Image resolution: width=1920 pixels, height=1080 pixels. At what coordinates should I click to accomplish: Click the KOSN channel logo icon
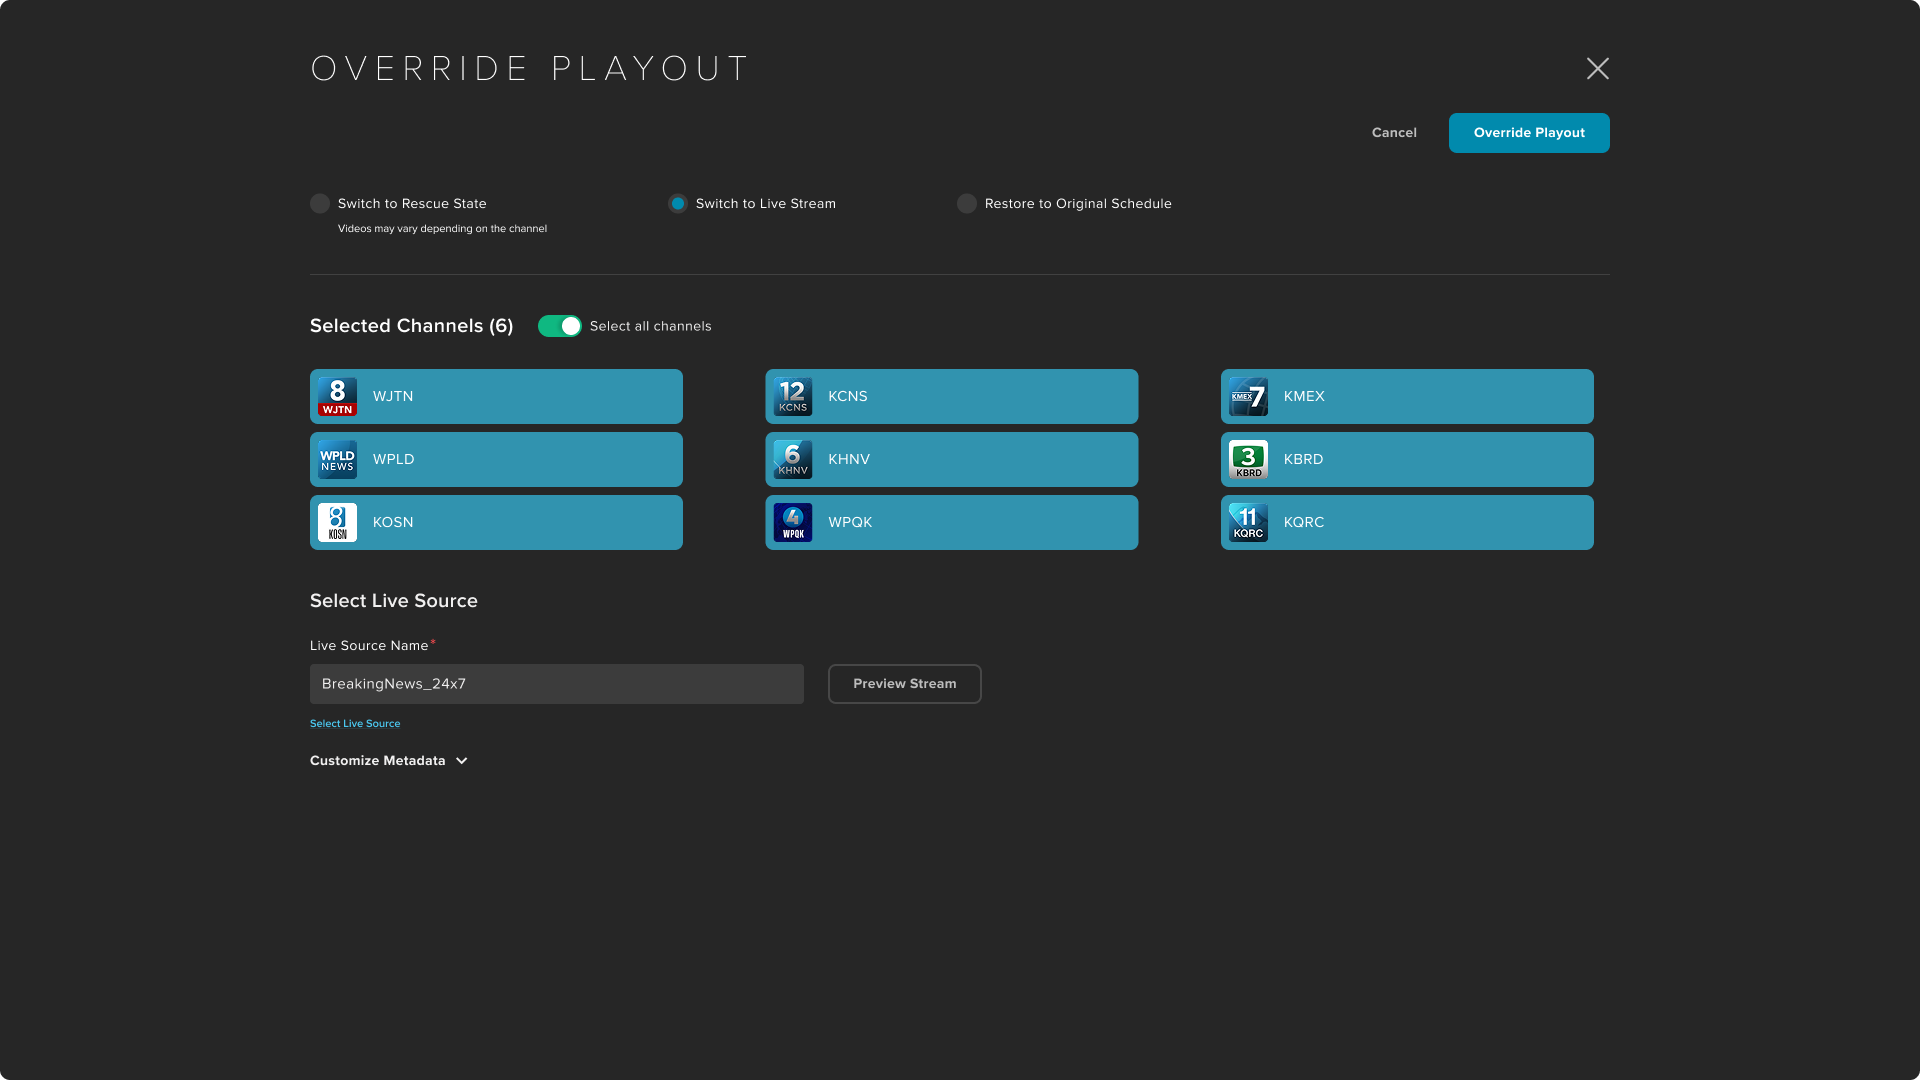pyautogui.click(x=337, y=523)
